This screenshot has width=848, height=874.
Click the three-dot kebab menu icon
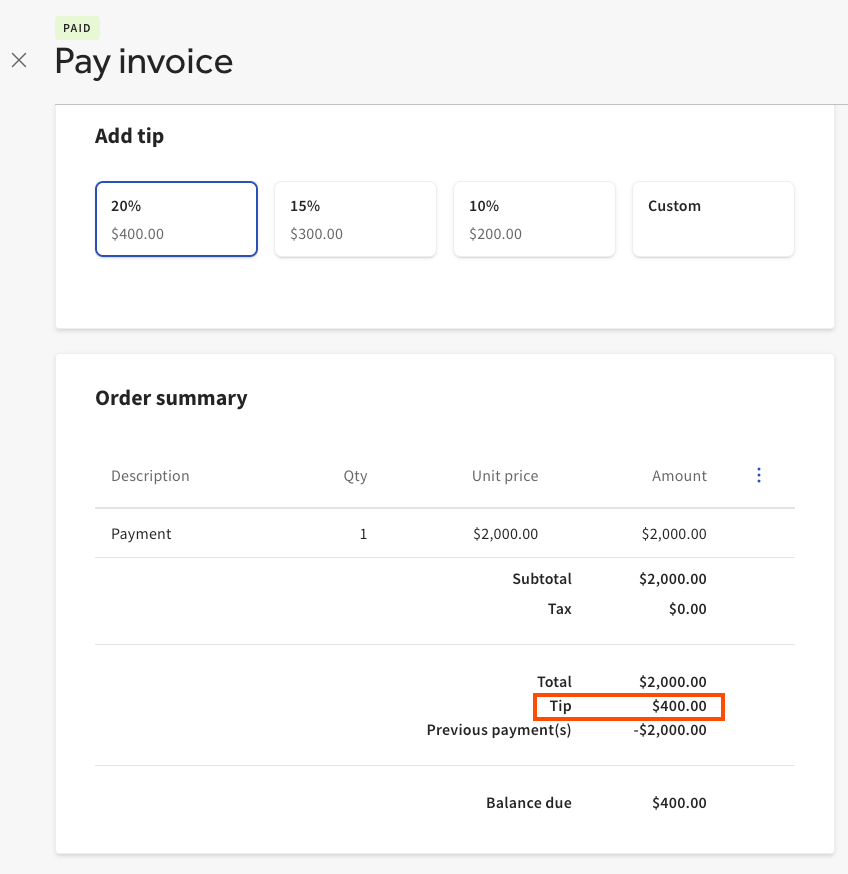759,475
